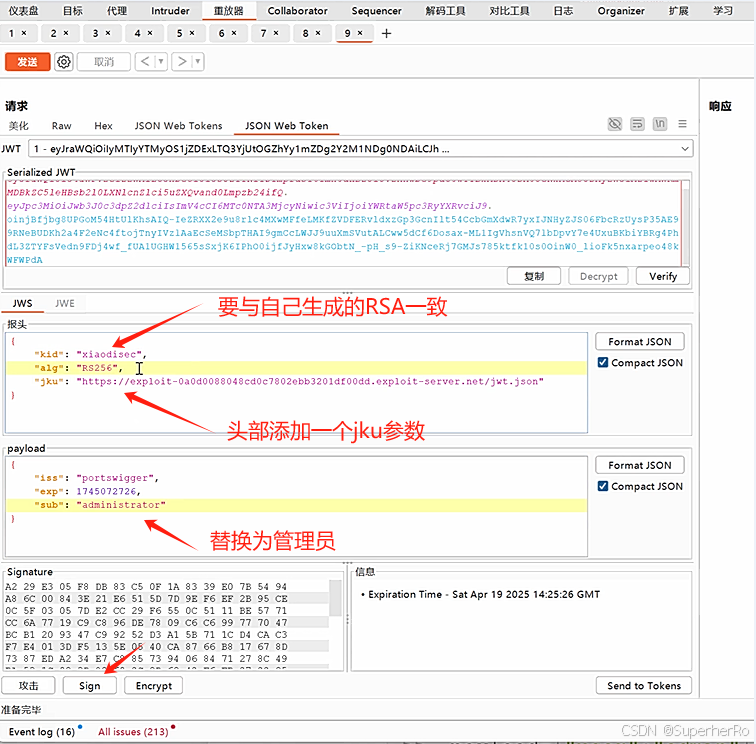The width and height of the screenshot is (756, 744).
Task: Expand the JWT selection dropdown
Action: pos(685,149)
